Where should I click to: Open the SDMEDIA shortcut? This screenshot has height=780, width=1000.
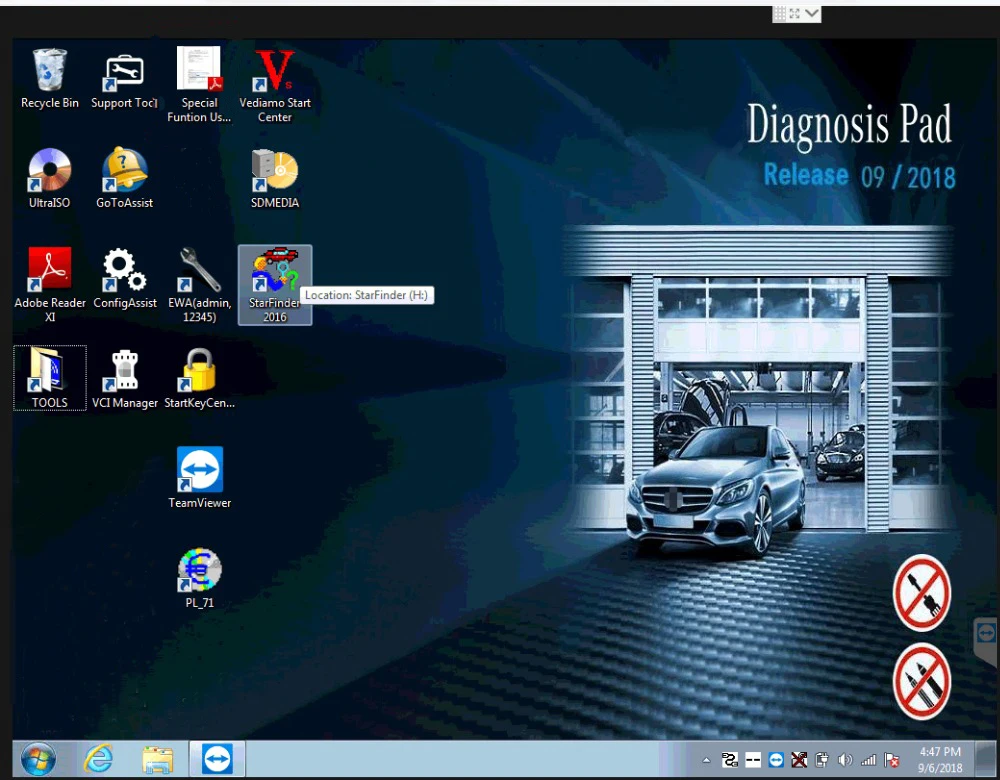[275, 179]
